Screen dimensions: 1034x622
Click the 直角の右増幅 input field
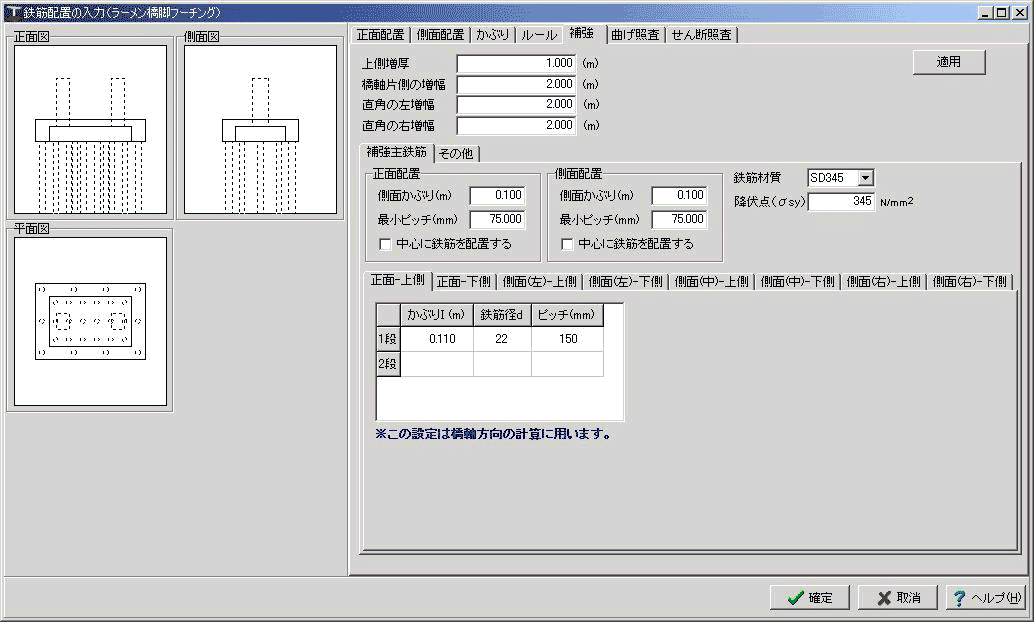(x=516, y=125)
